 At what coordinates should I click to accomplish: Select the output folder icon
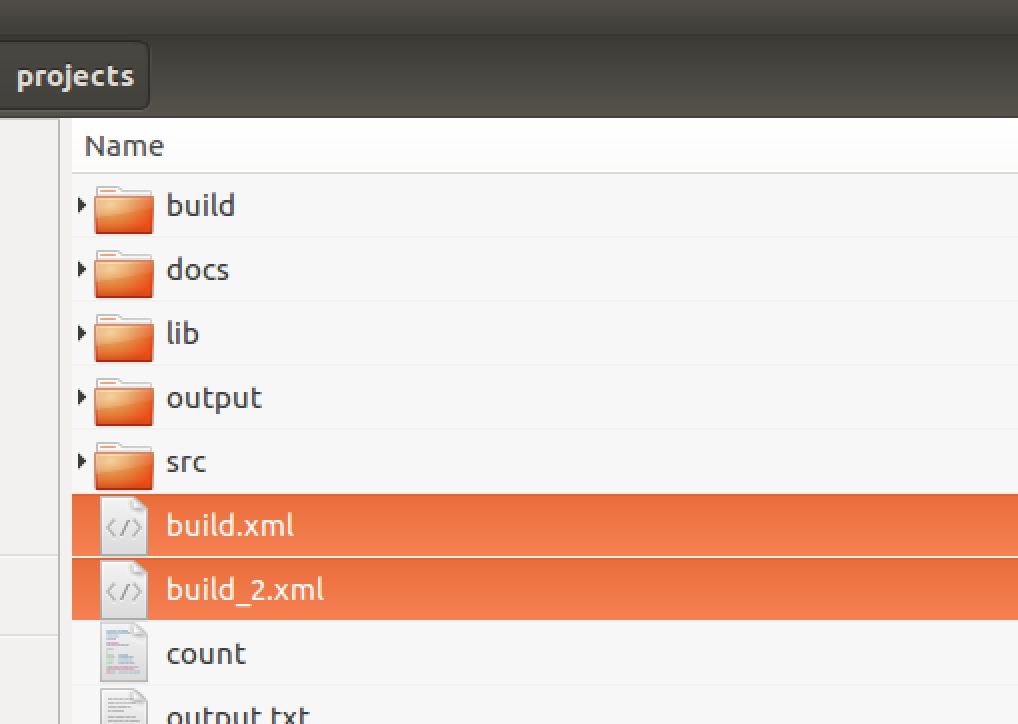(x=124, y=401)
